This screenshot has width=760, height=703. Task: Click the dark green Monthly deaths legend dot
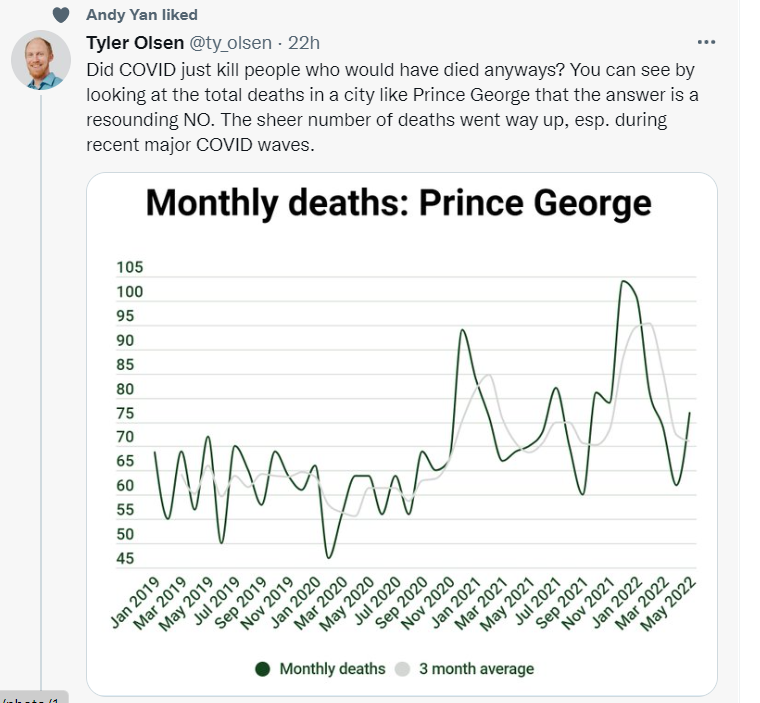[x=263, y=669]
